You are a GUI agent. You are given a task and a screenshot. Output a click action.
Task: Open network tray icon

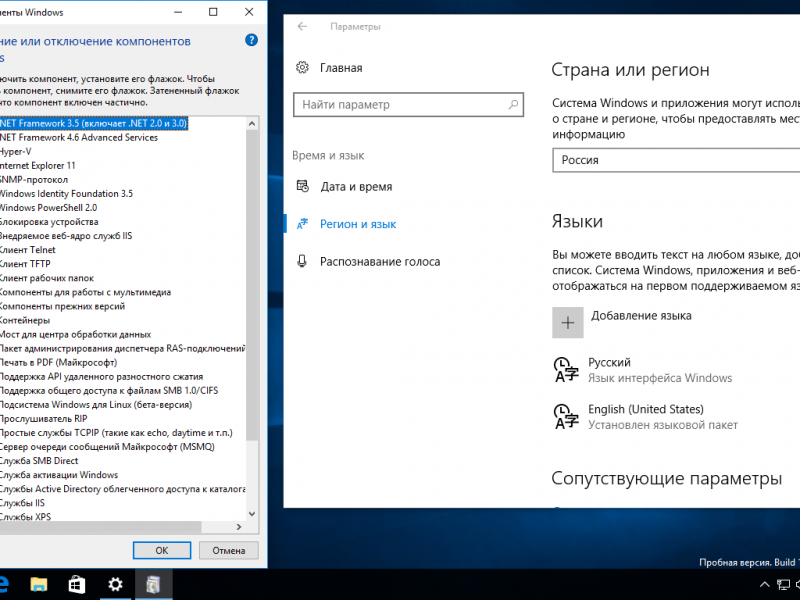783,585
